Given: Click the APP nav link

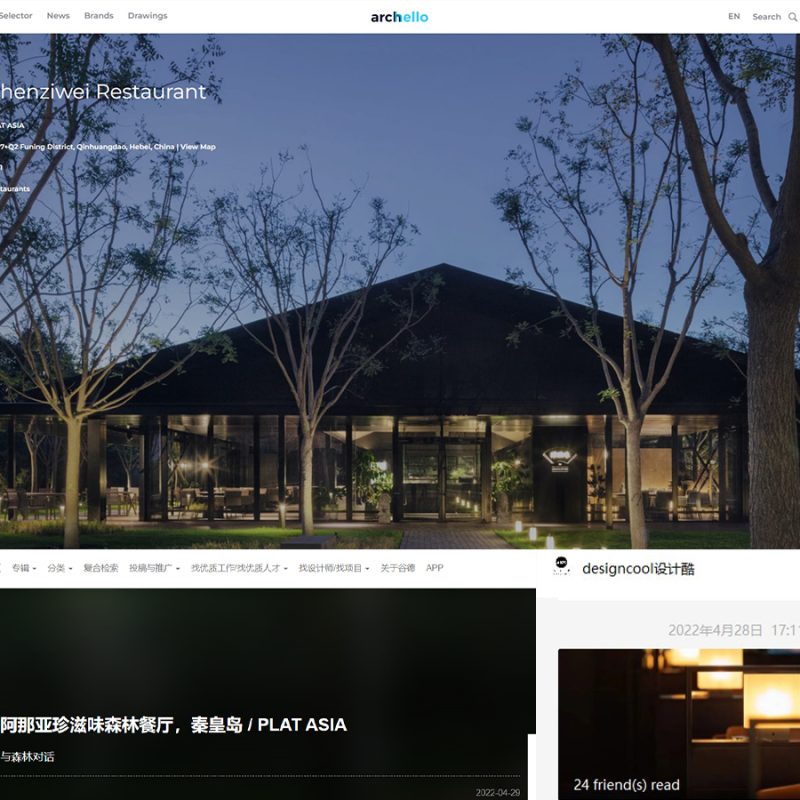Looking at the screenshot, I should [x=434, y=568].
